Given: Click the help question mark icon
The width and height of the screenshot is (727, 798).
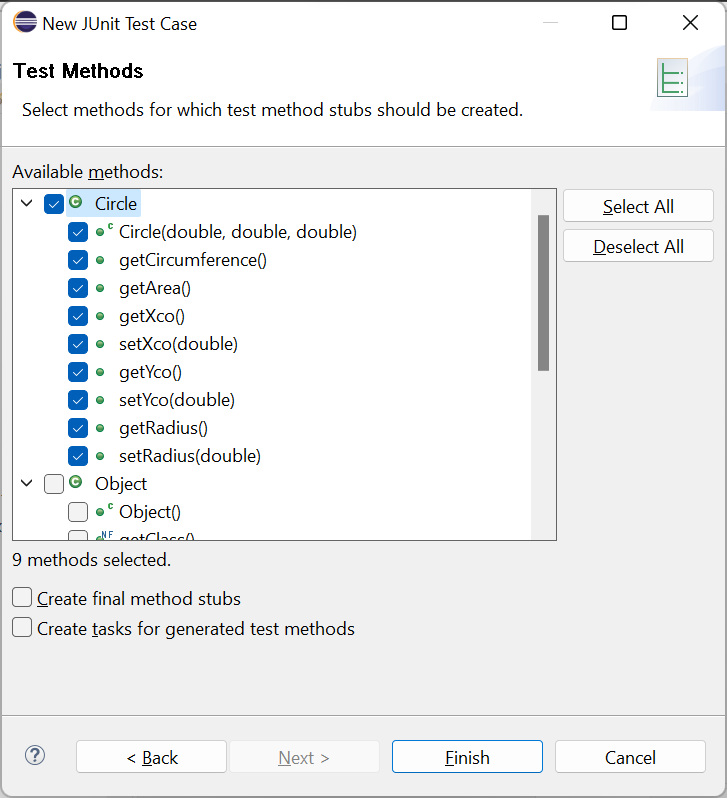Looking at the screenshot, I should 35,755.
